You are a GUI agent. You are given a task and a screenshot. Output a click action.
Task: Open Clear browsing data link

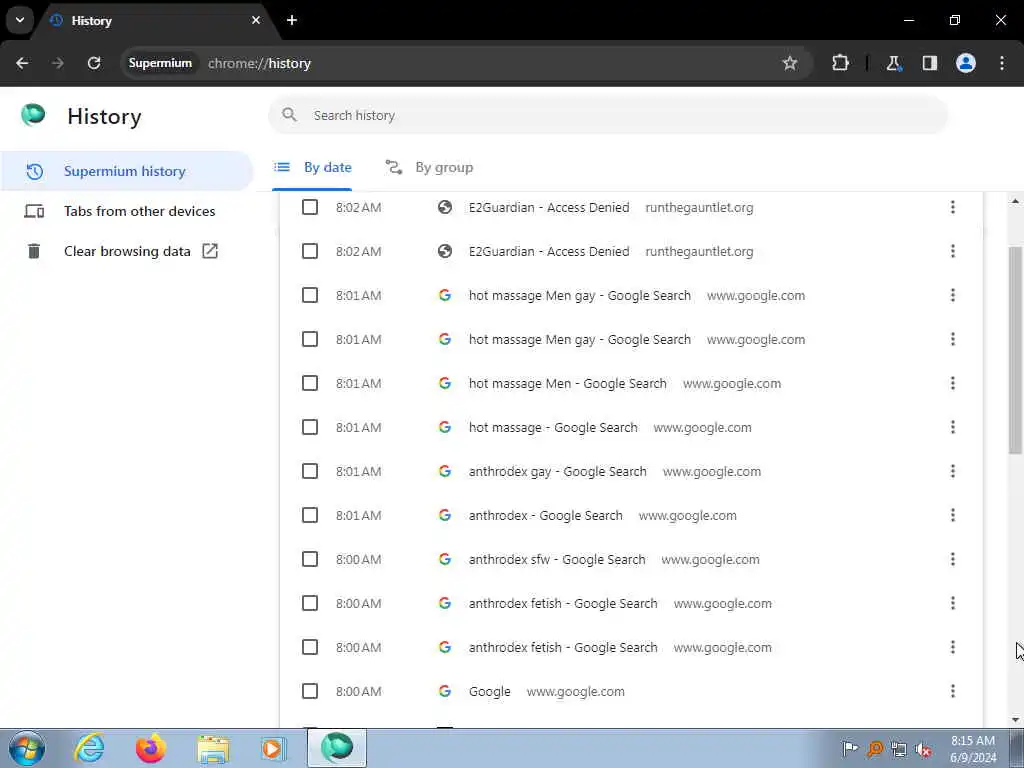127,251
